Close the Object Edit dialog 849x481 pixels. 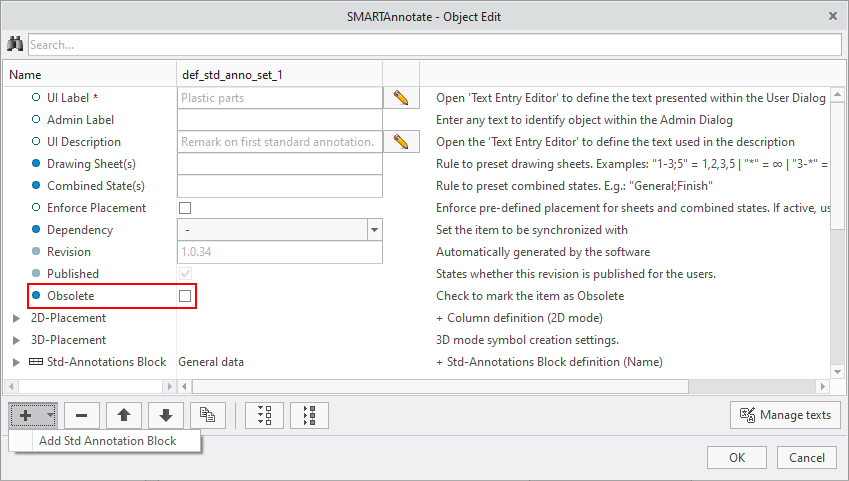coord(833,16)
